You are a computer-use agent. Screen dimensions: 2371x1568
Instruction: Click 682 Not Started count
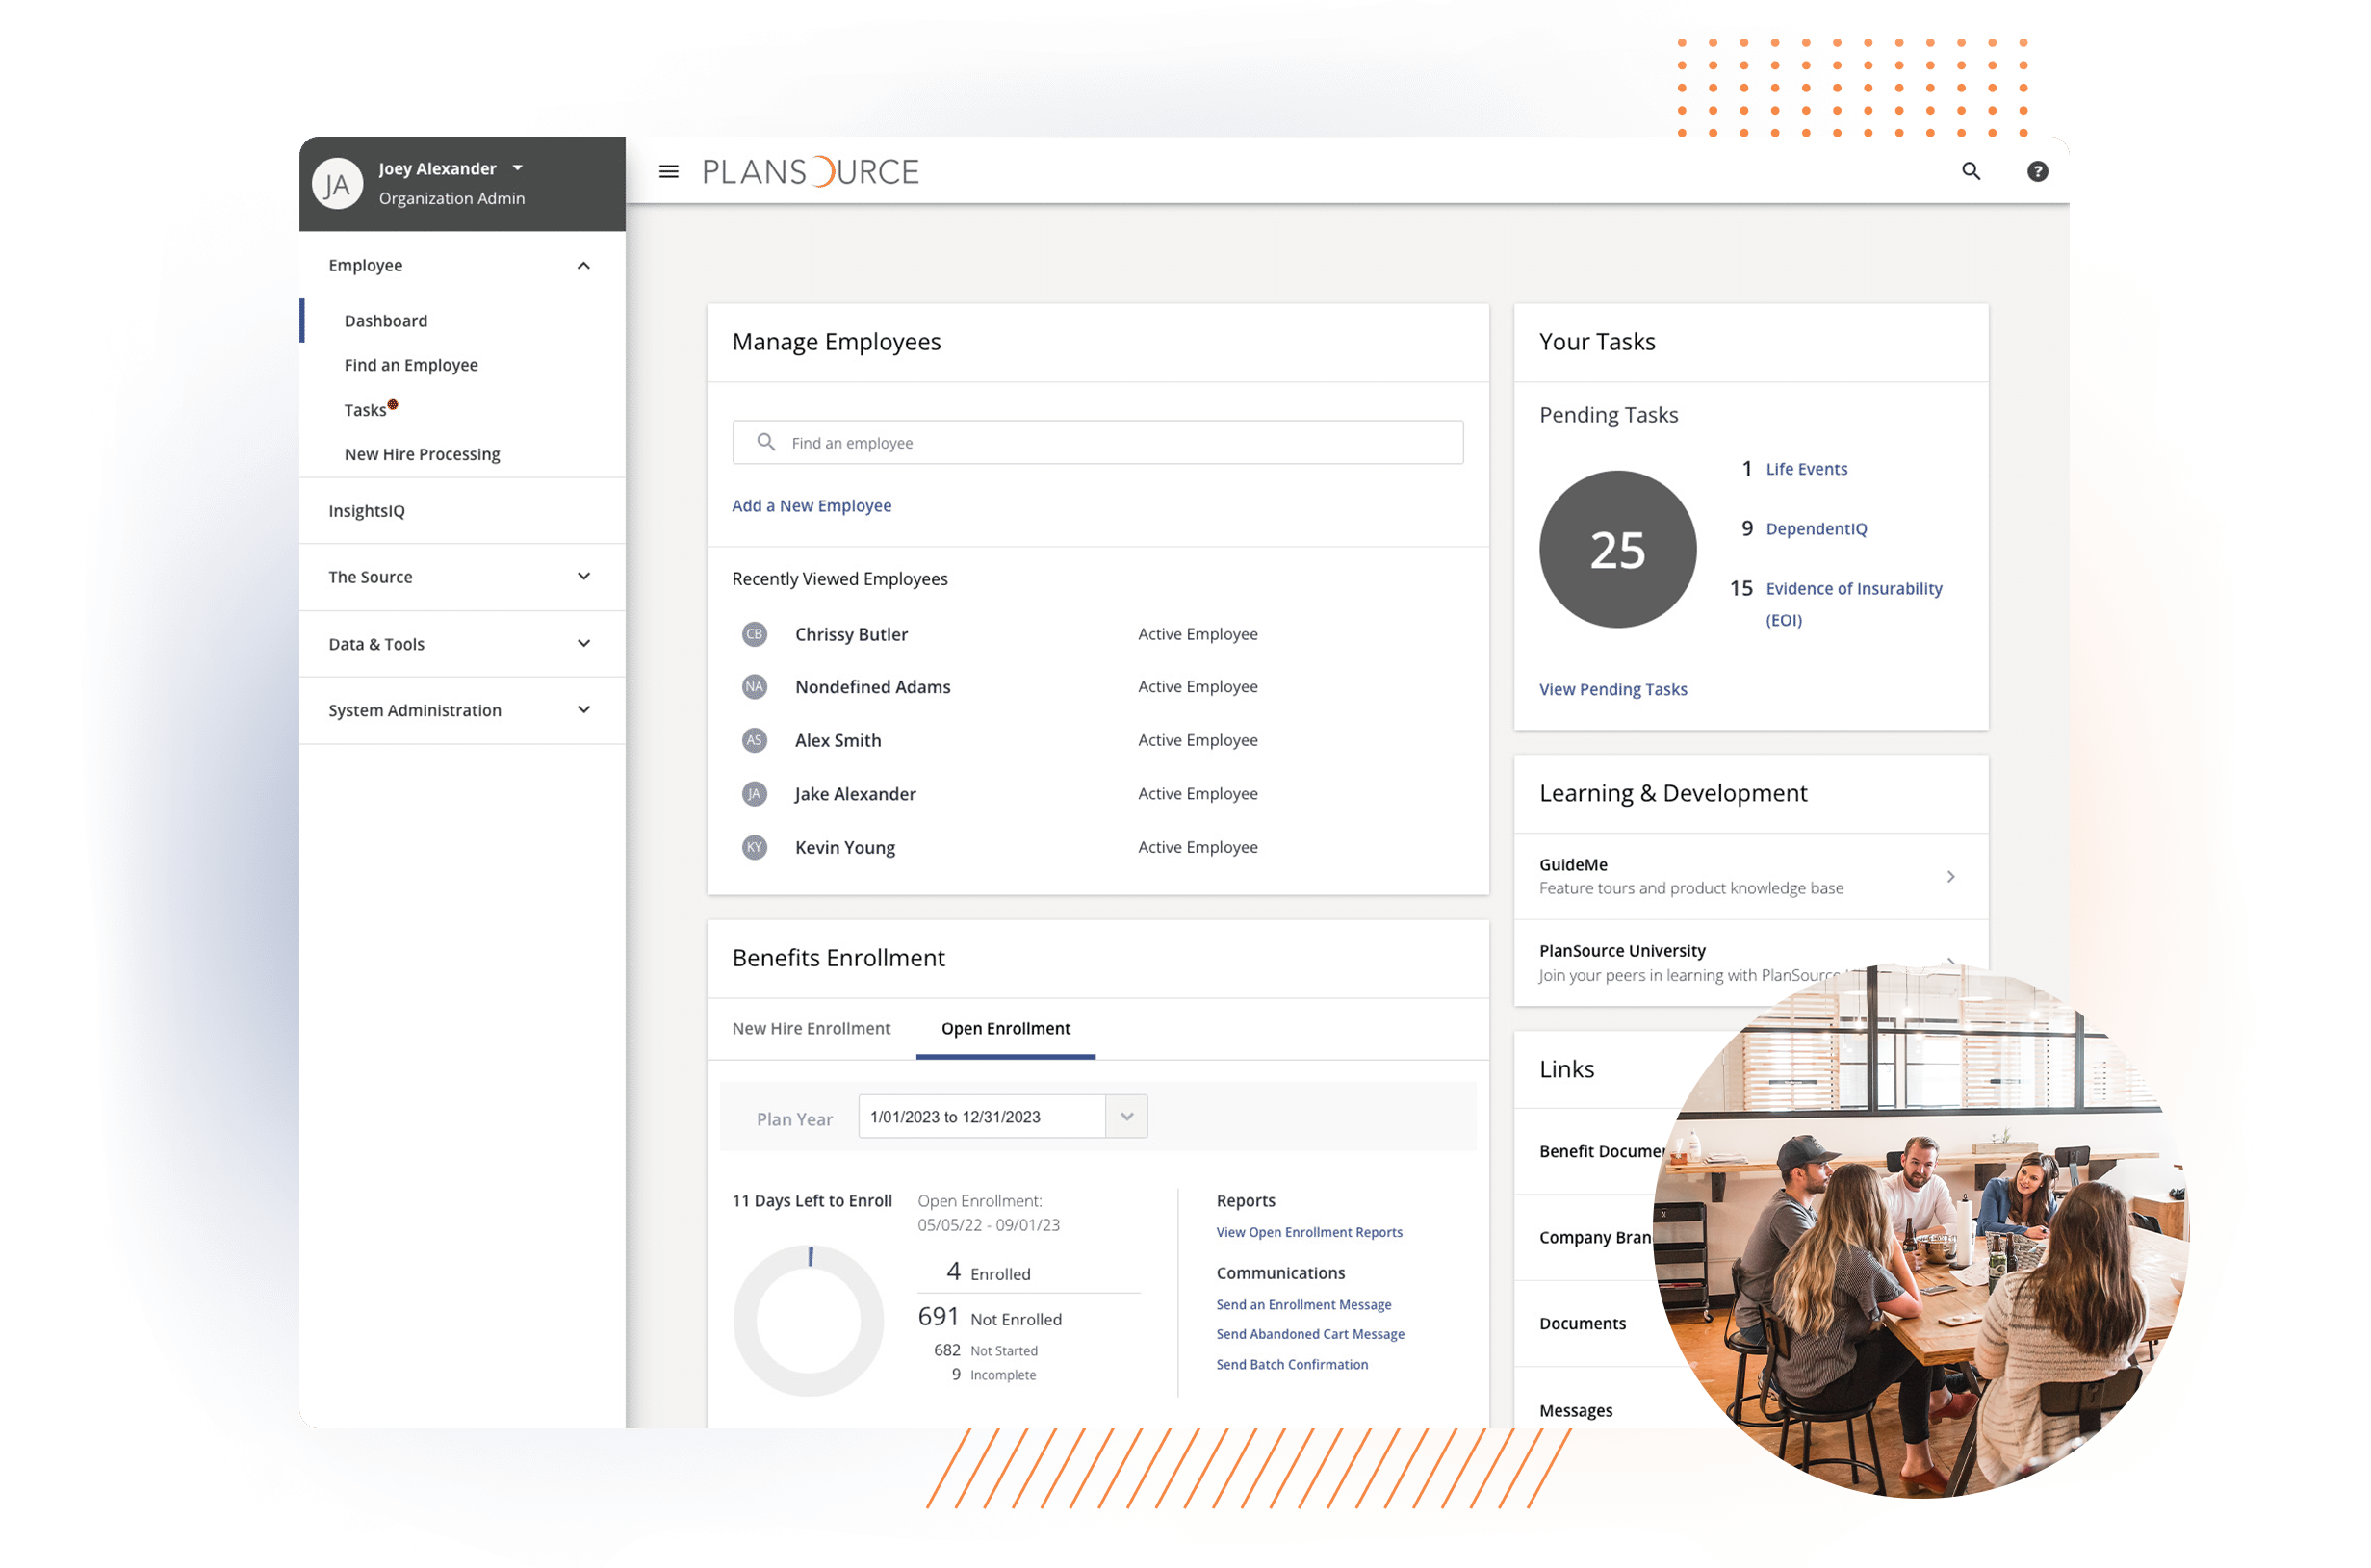947,1351
